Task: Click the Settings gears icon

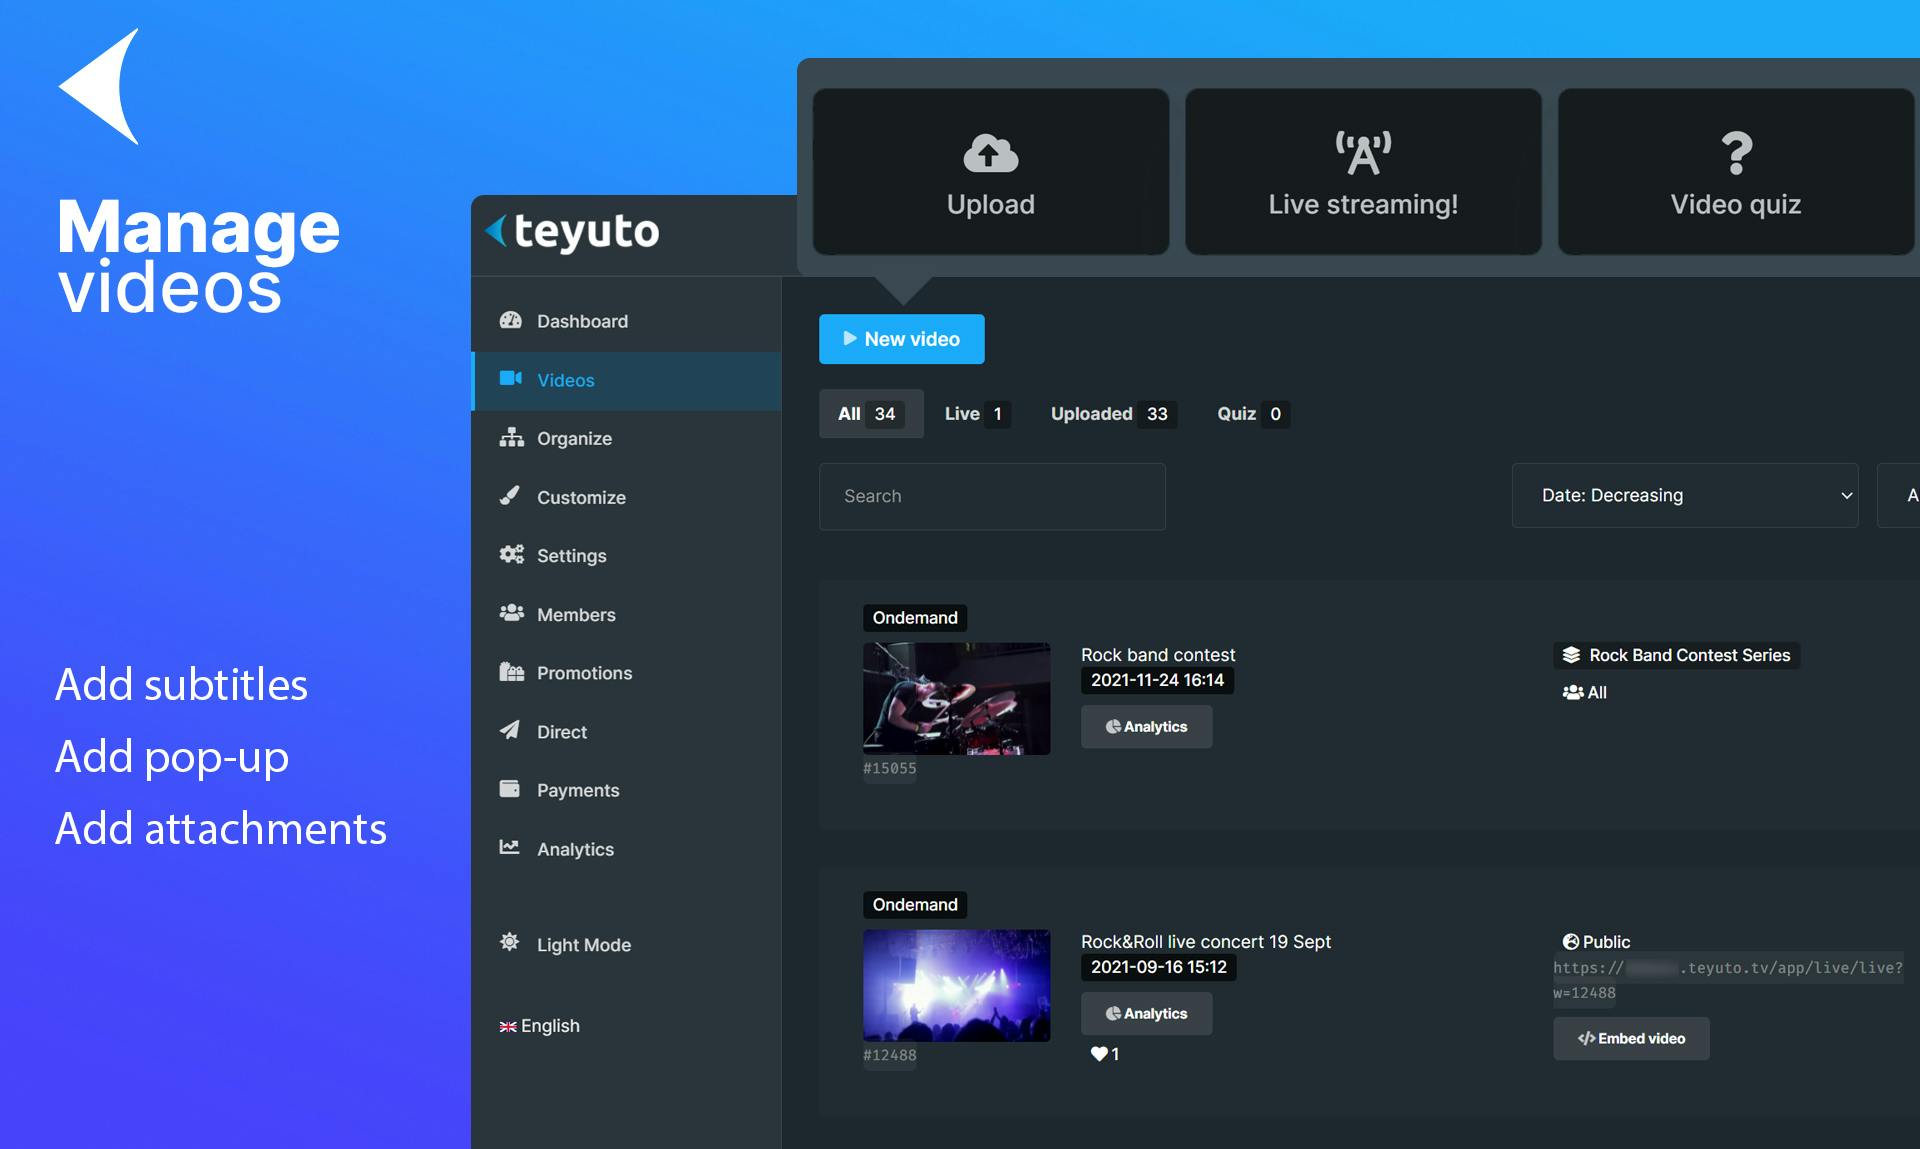Action: click(x=511, y=554)
